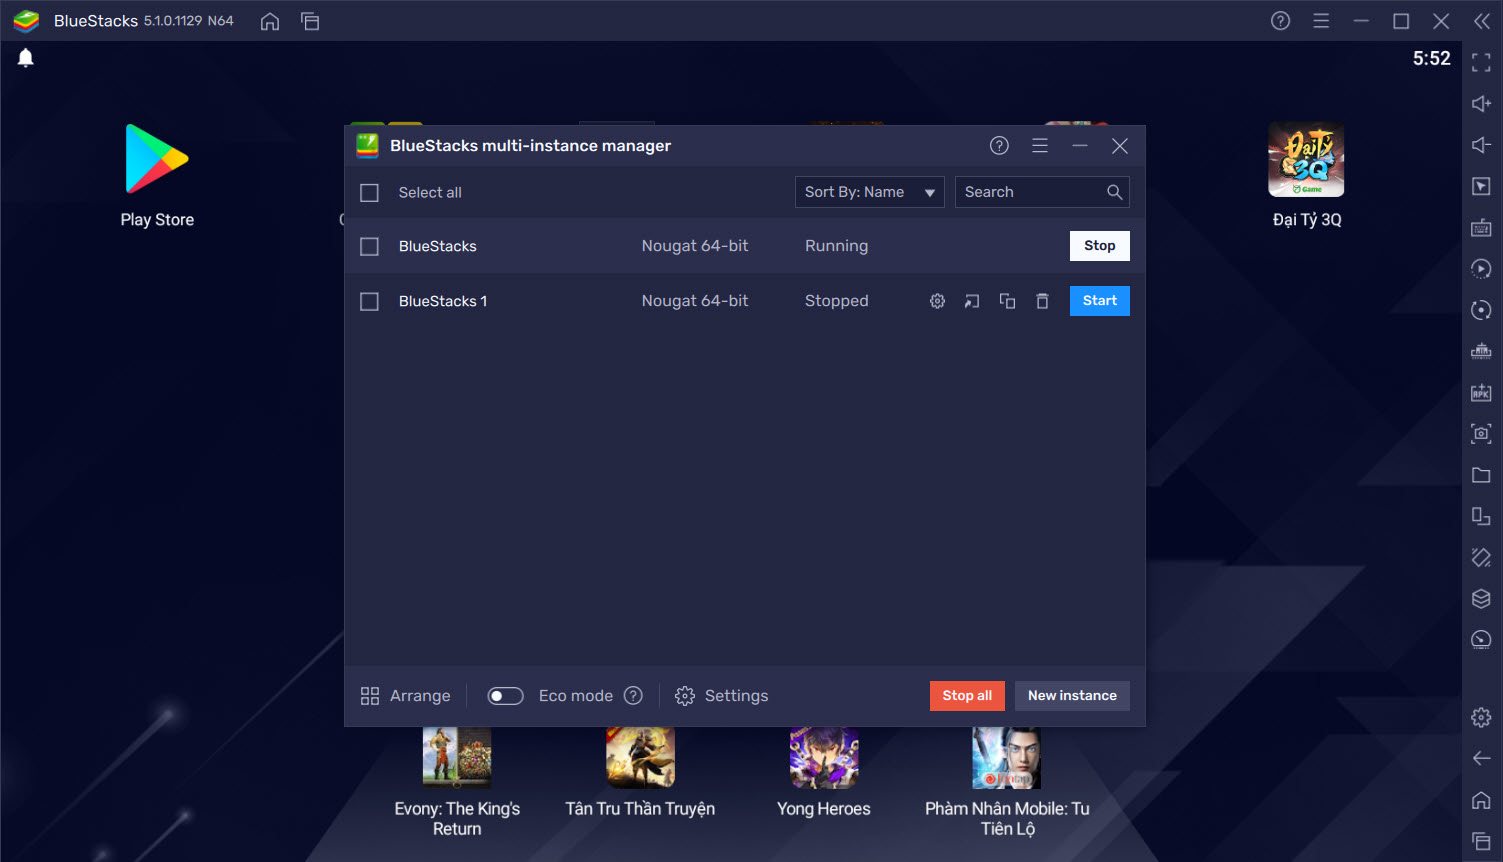Click the Eco mode help icon
Viewport: 1503px width, 862px height.
click(633, 696)
